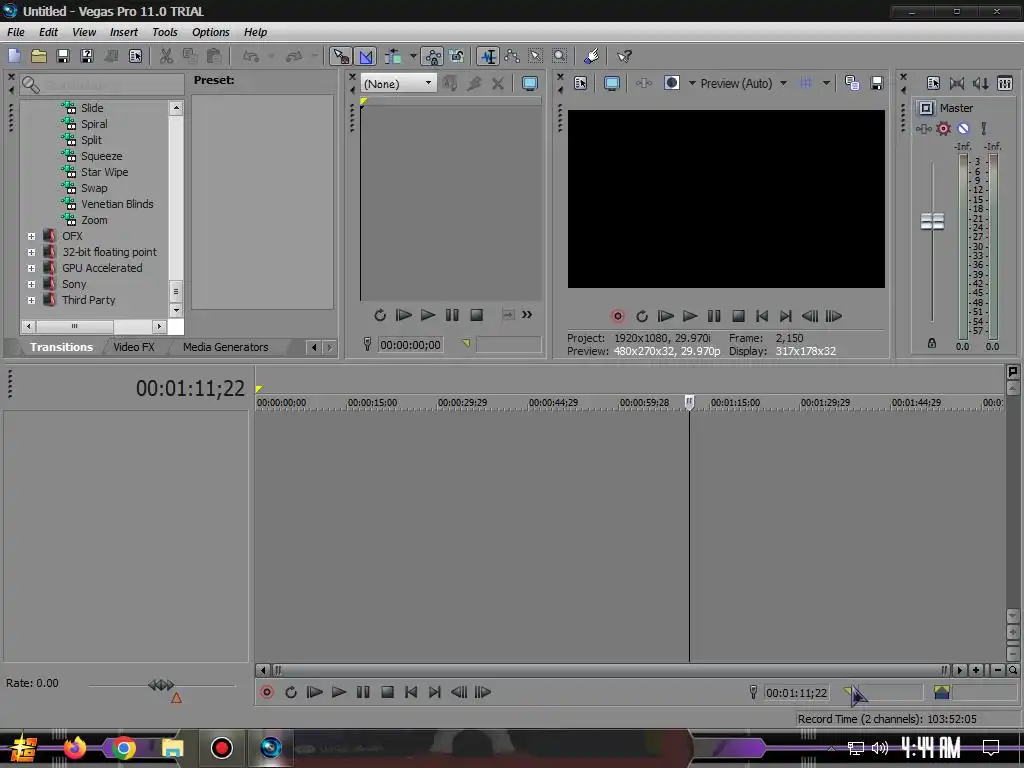Select the Selection Edit tool

click(536, 56)
